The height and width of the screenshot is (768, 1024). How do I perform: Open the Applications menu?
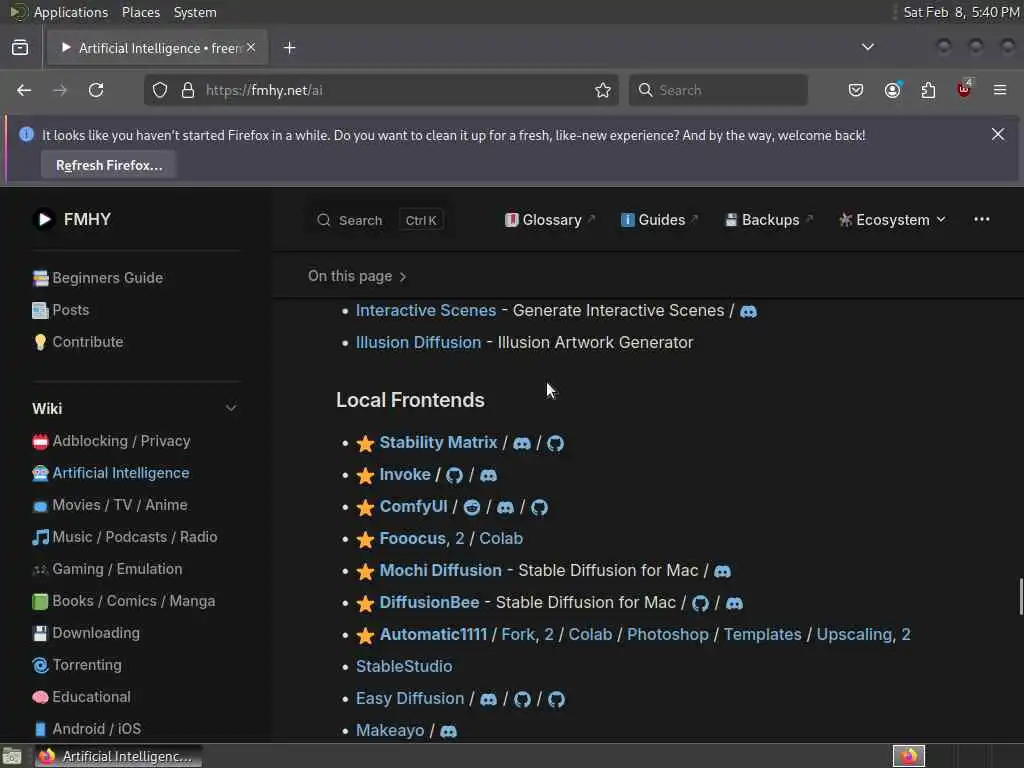coord(71,12)
